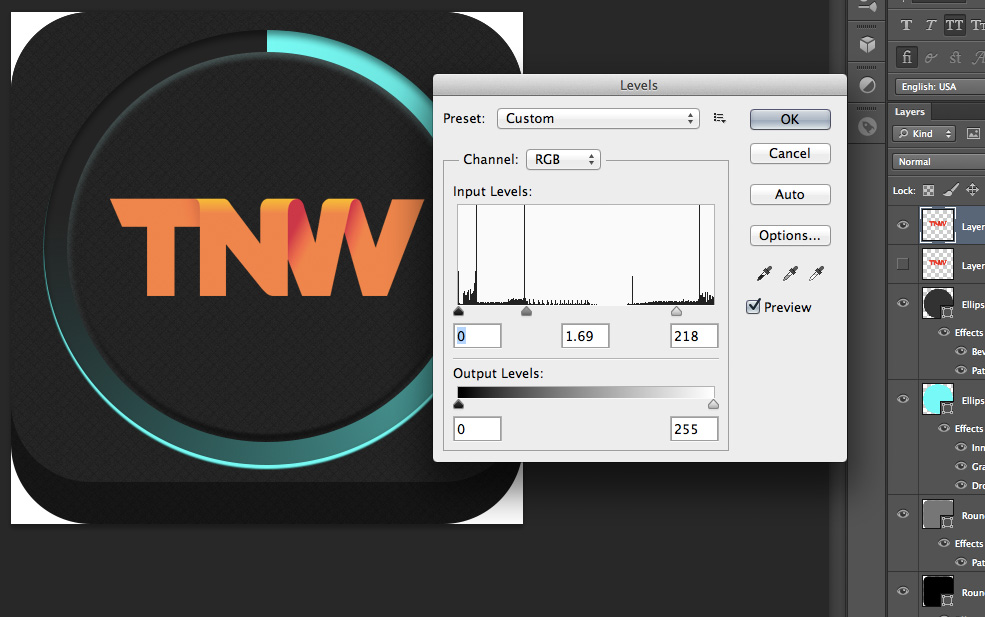Screen dimensions: 985x617
Task: Show the hidden TNW layer
Action: (903, 264)
